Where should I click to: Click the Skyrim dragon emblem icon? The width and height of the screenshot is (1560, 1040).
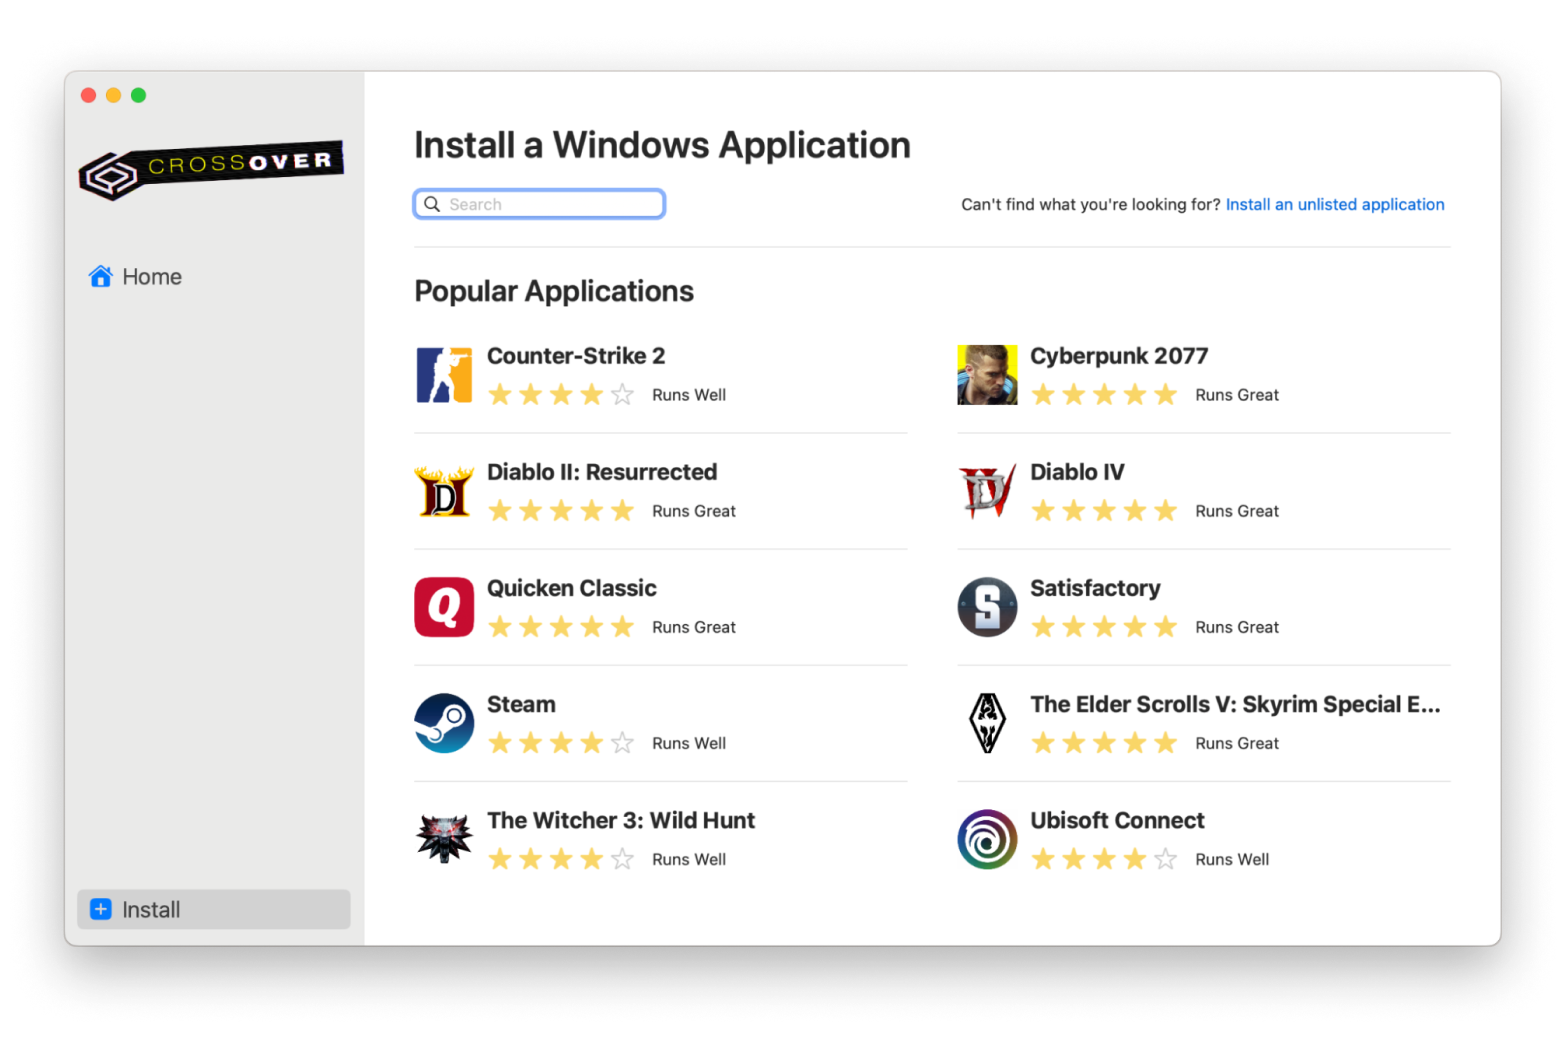(987, 723)
